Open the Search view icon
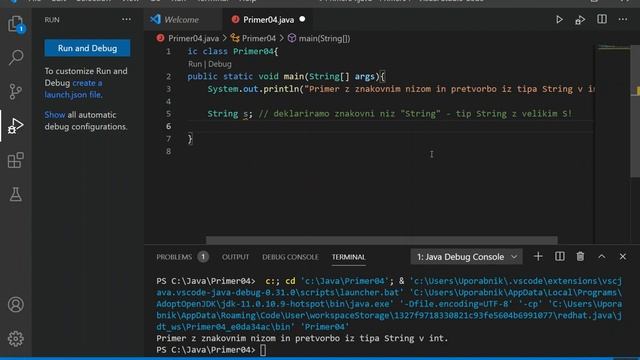 click(16, 57)
